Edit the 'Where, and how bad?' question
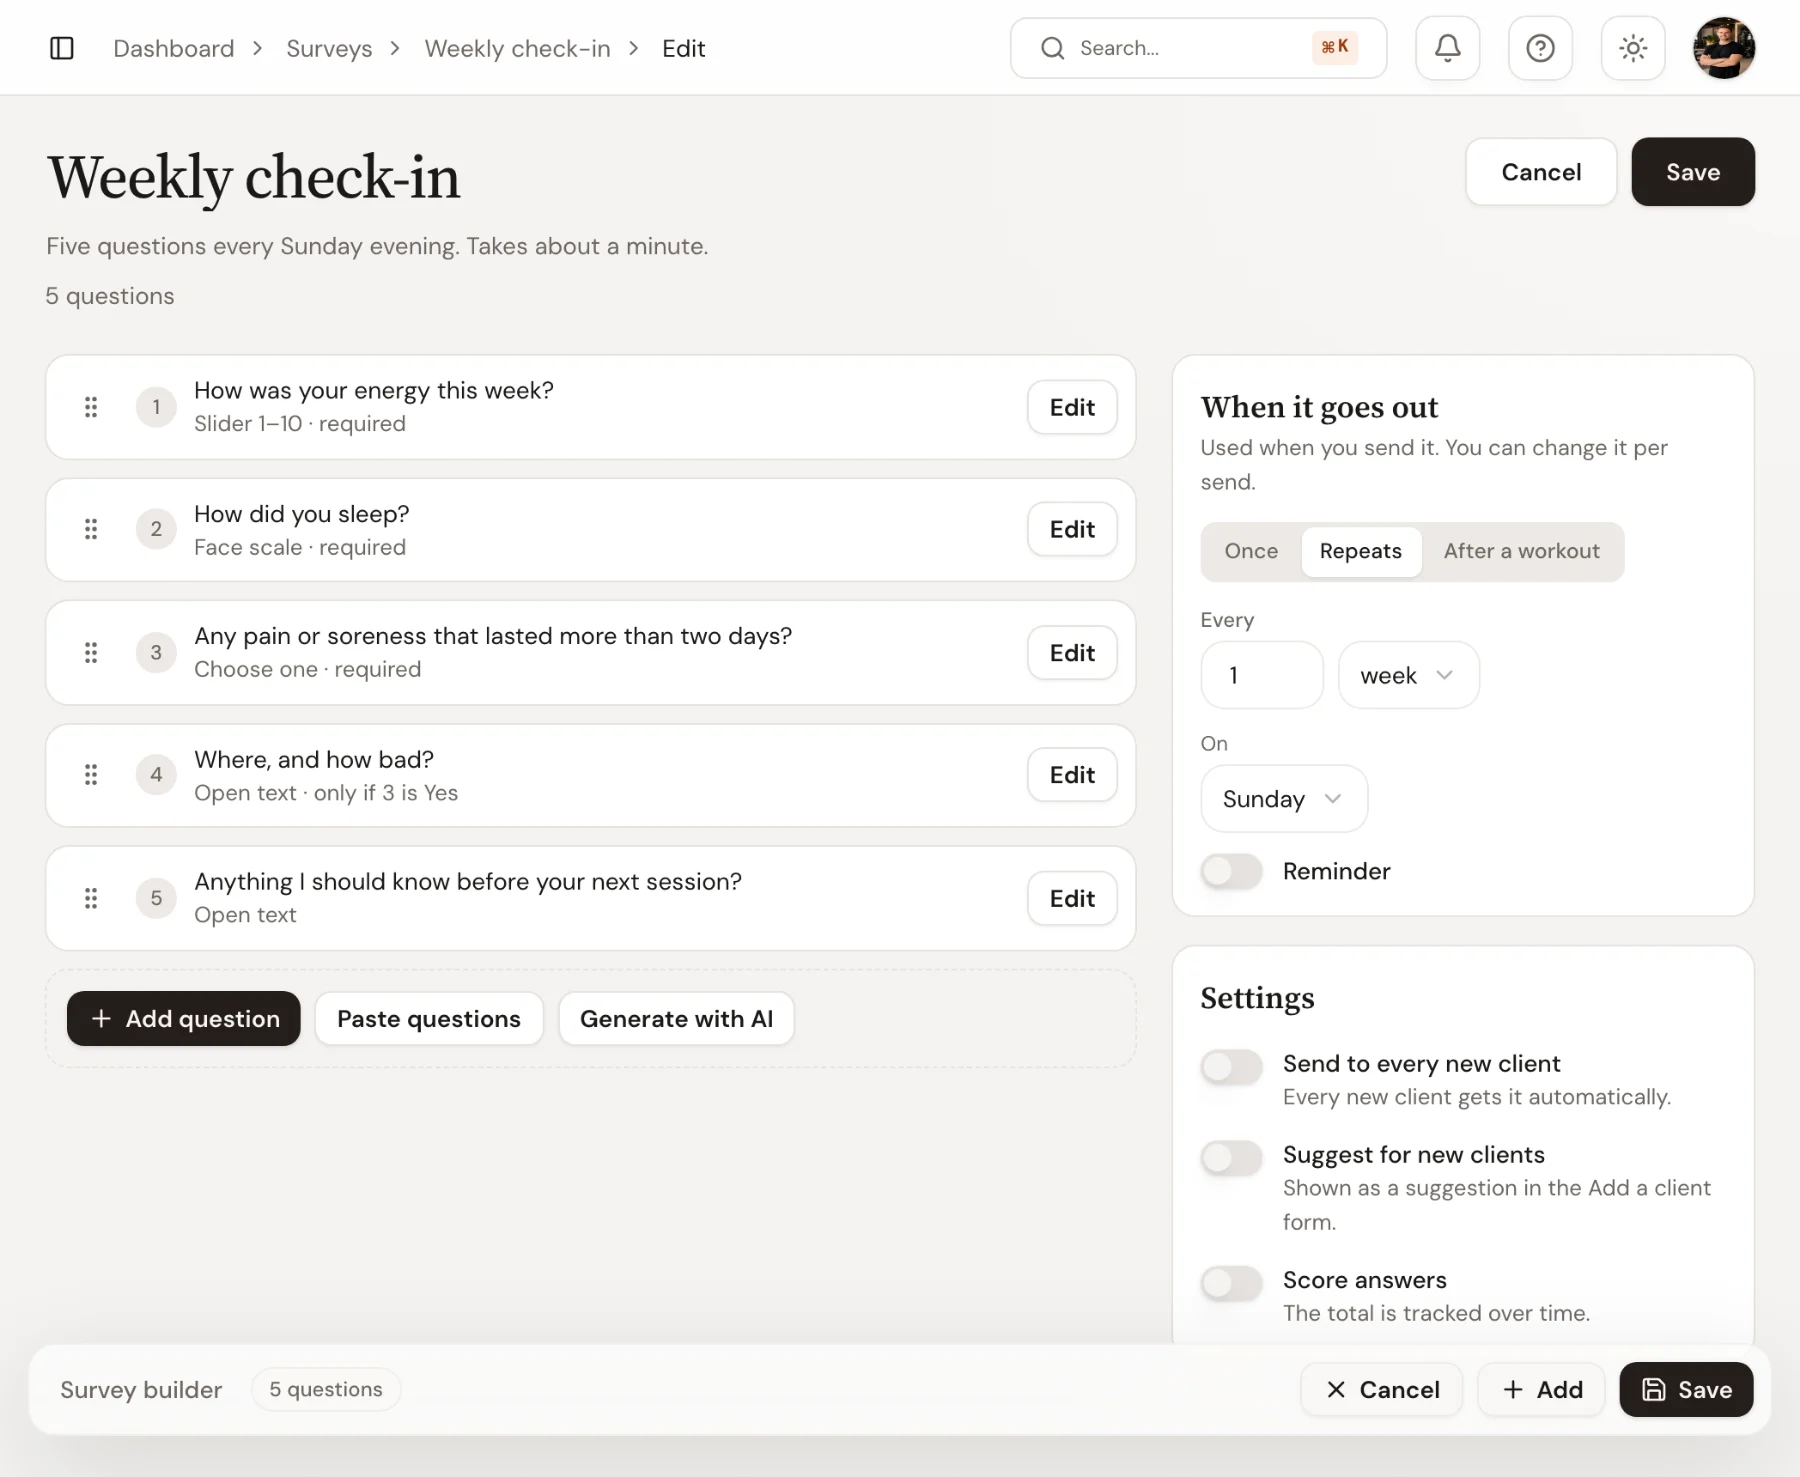Image resolution: width=1800 pixels, height=1477 pixels. coord(1072,775)
